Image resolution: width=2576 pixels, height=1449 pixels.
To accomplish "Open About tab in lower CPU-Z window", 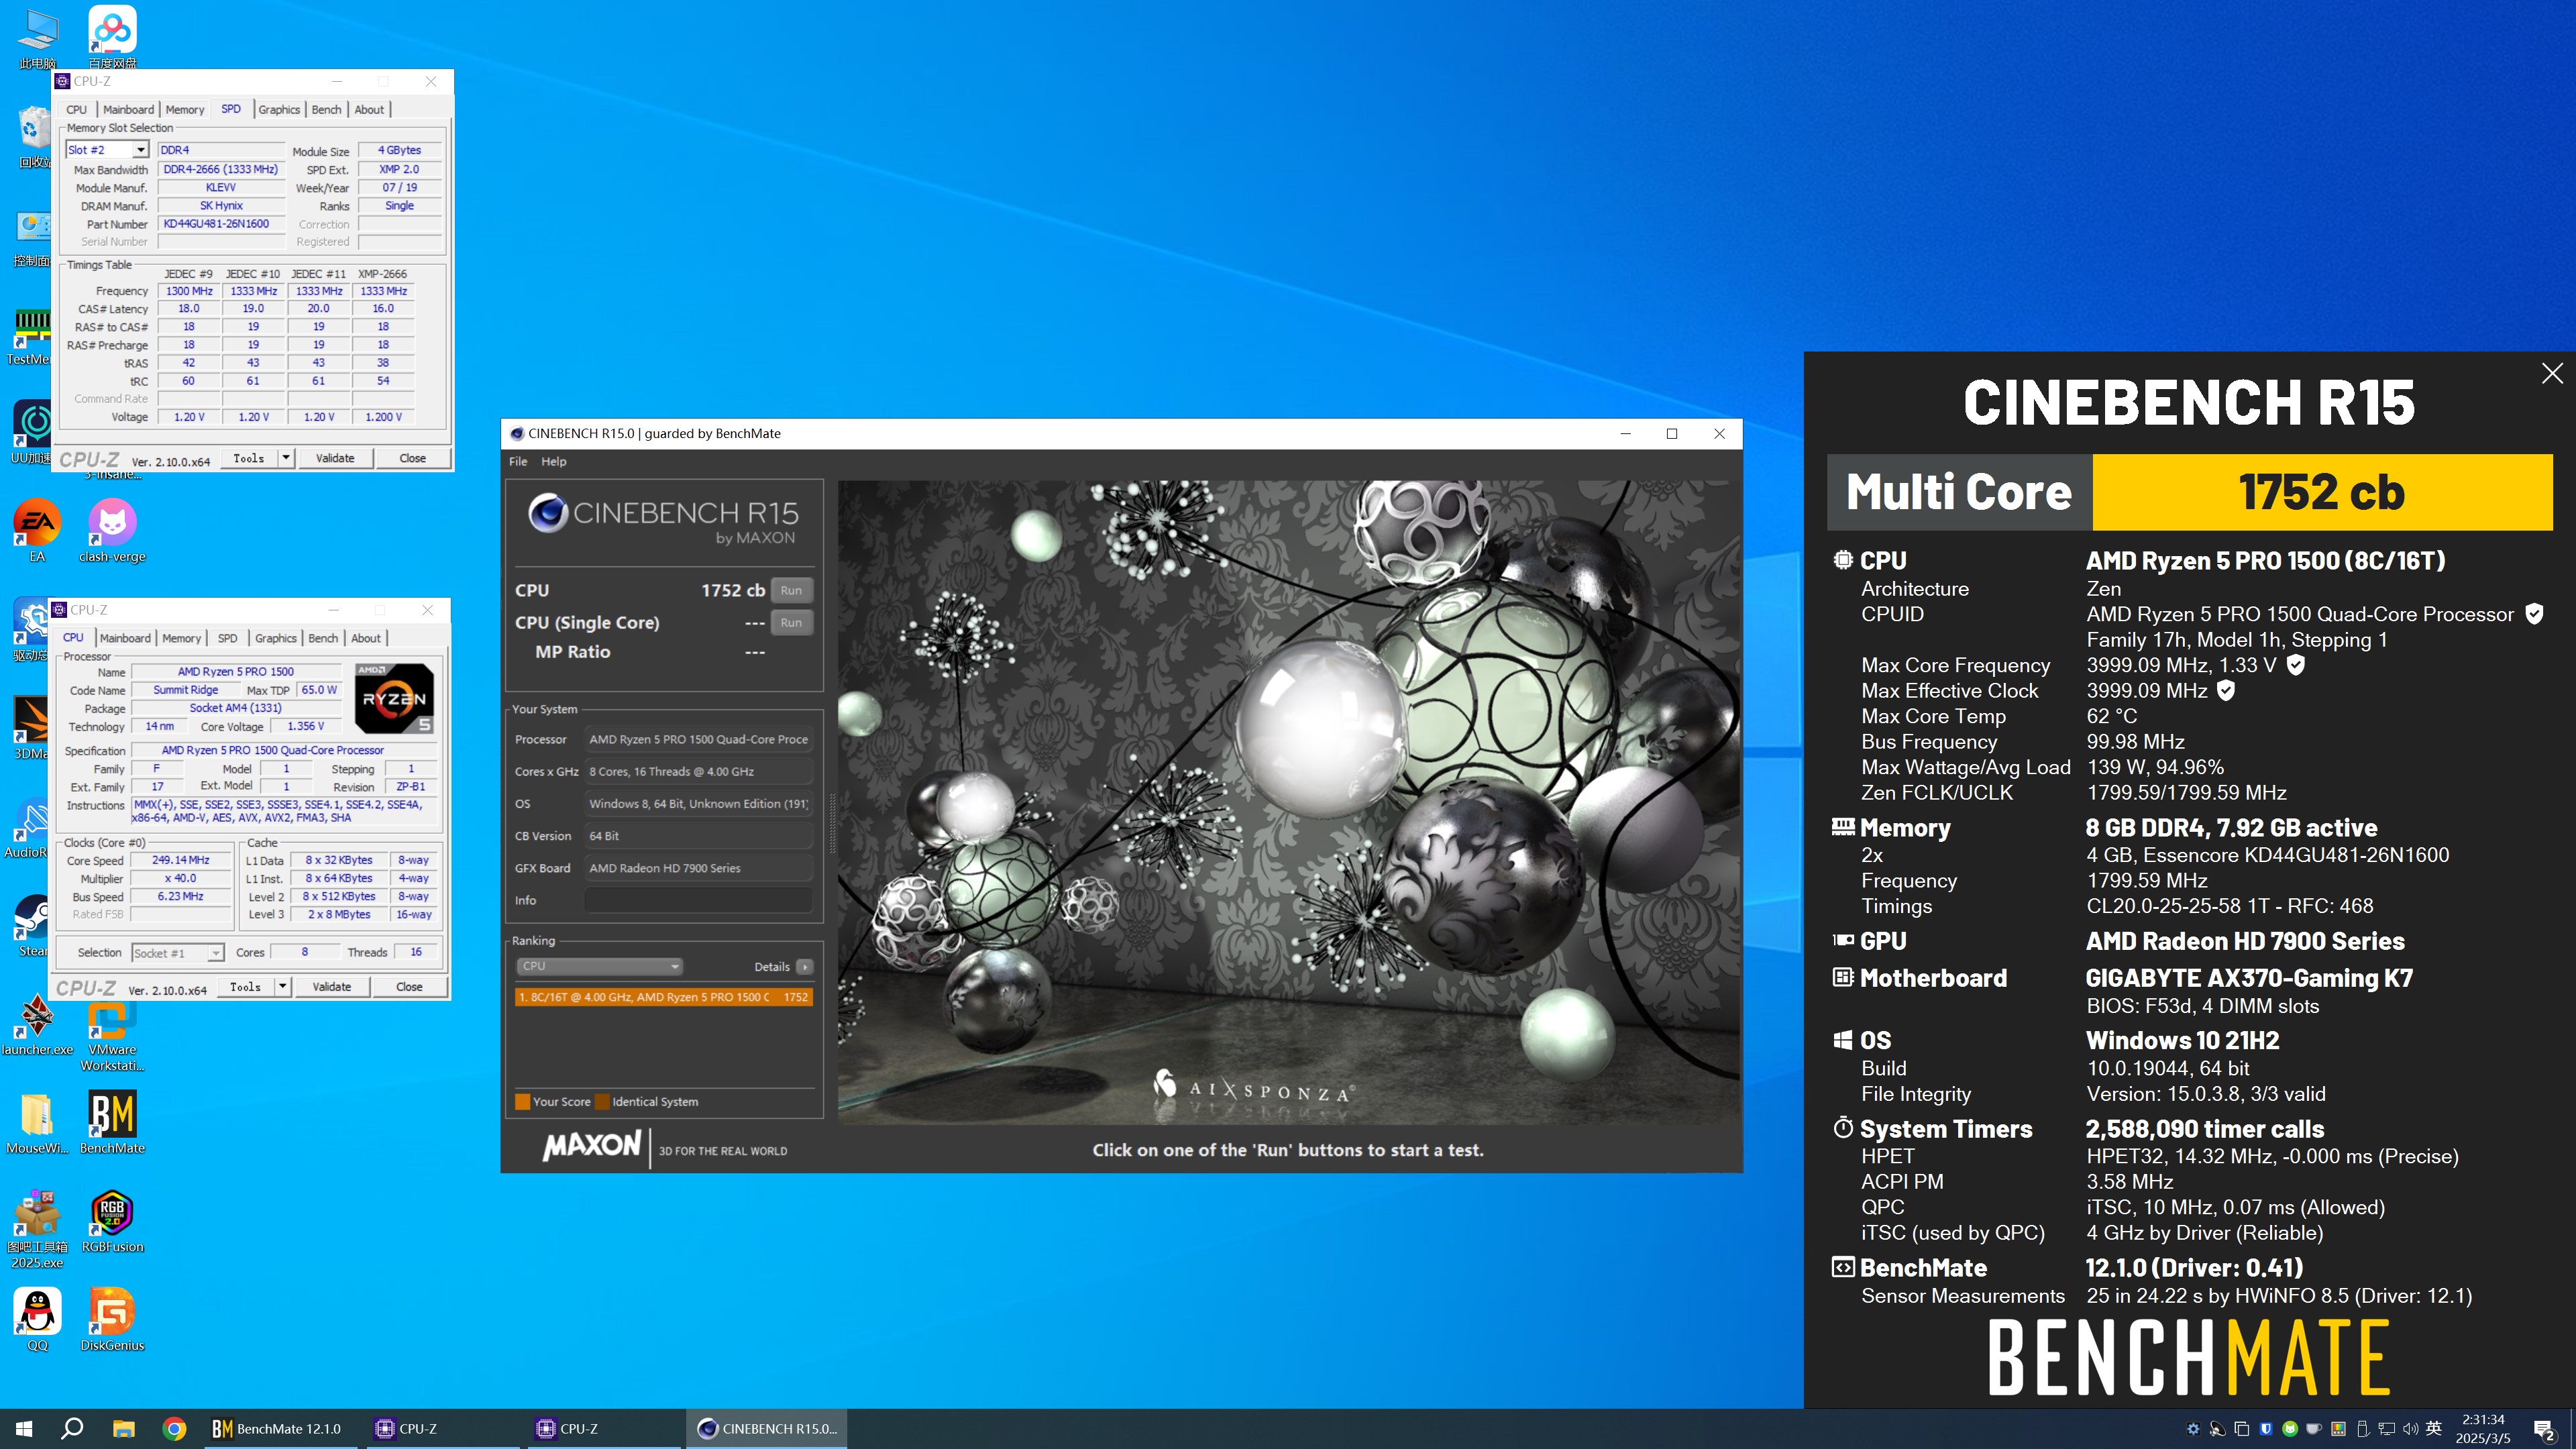I will pyautogui.click(x=366, y=638).
